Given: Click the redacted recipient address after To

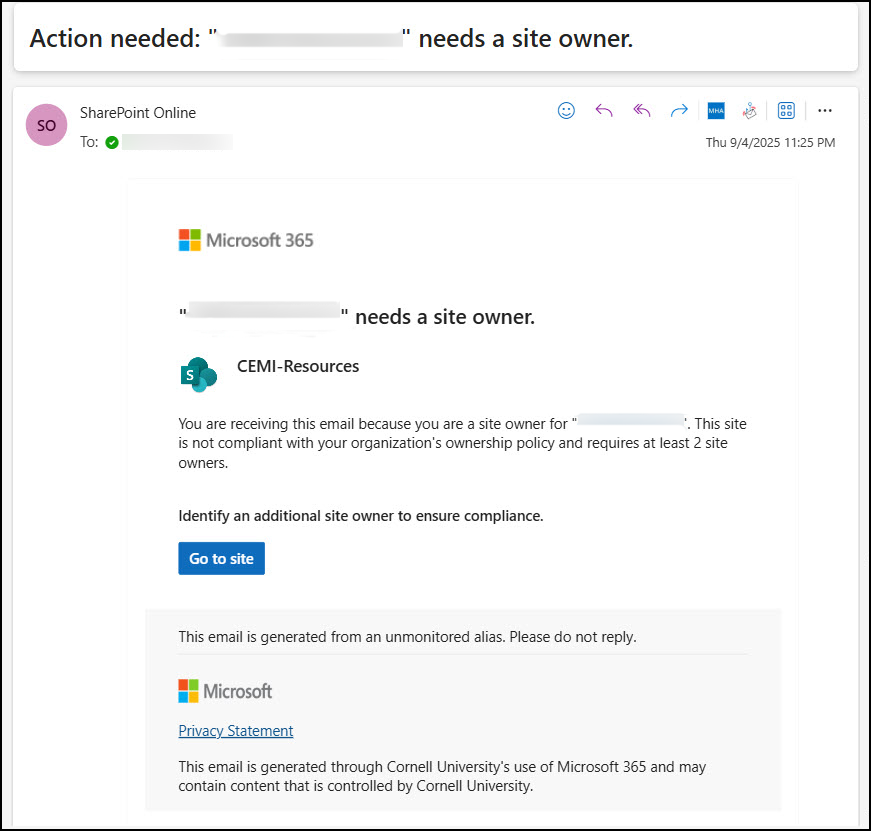Looking at the screenshot, I should (x=176, y=143).
